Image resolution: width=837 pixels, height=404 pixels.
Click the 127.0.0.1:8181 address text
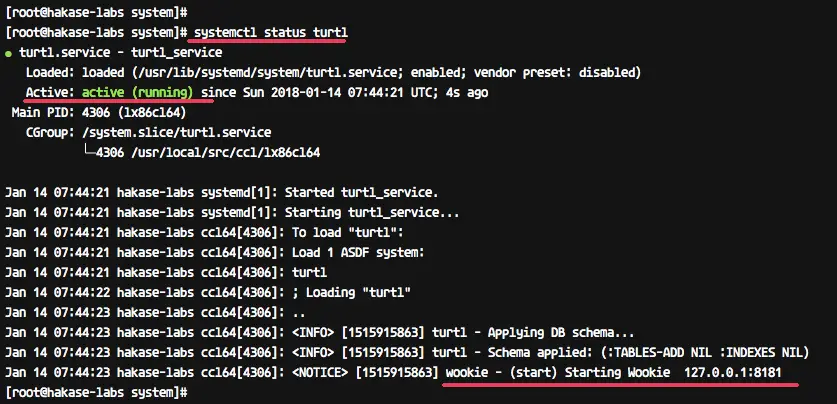pos(732,373)
